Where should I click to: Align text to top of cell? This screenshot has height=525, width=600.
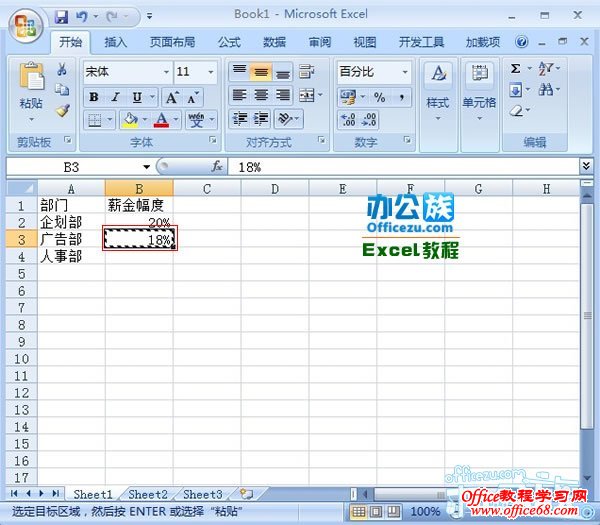[x=240, y=72]
